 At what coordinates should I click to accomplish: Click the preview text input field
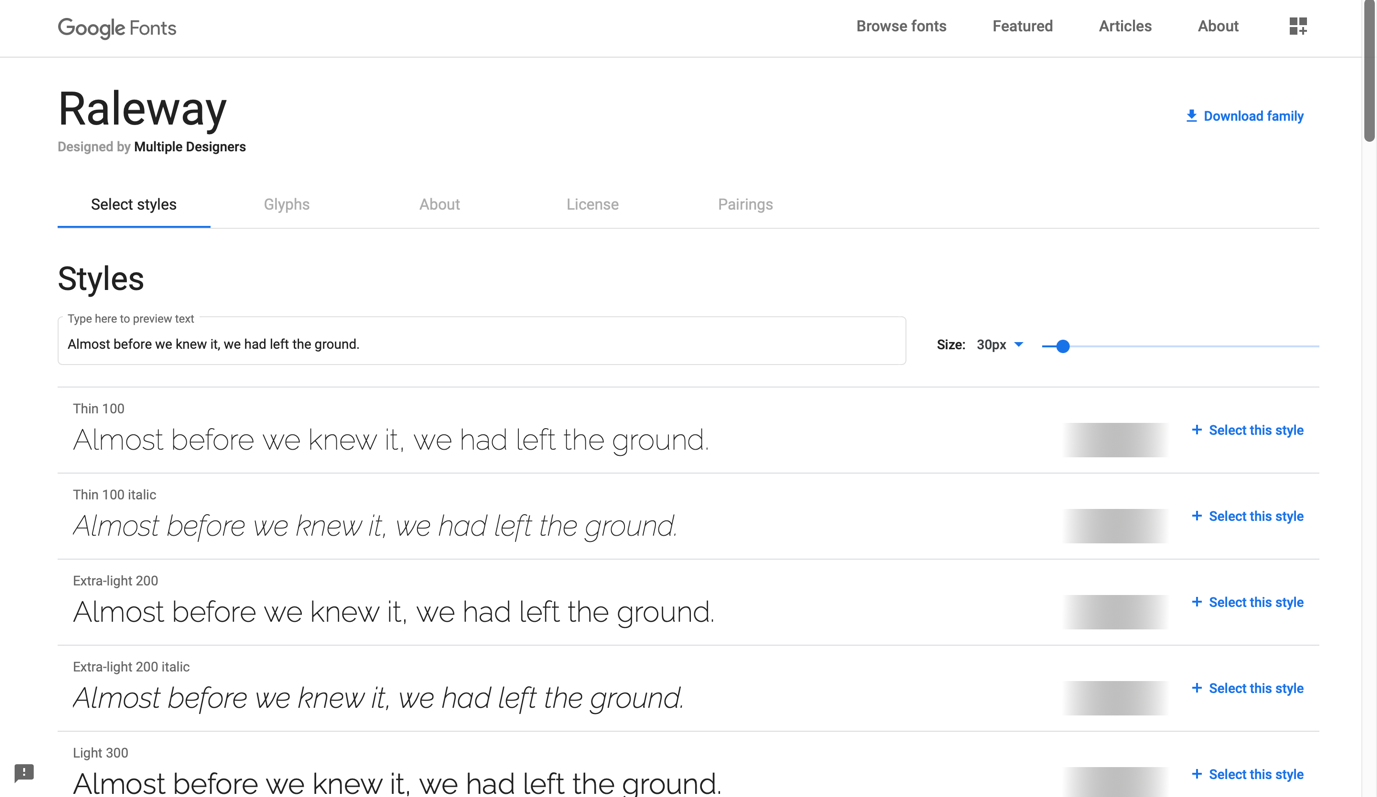(x=482, y=341)
